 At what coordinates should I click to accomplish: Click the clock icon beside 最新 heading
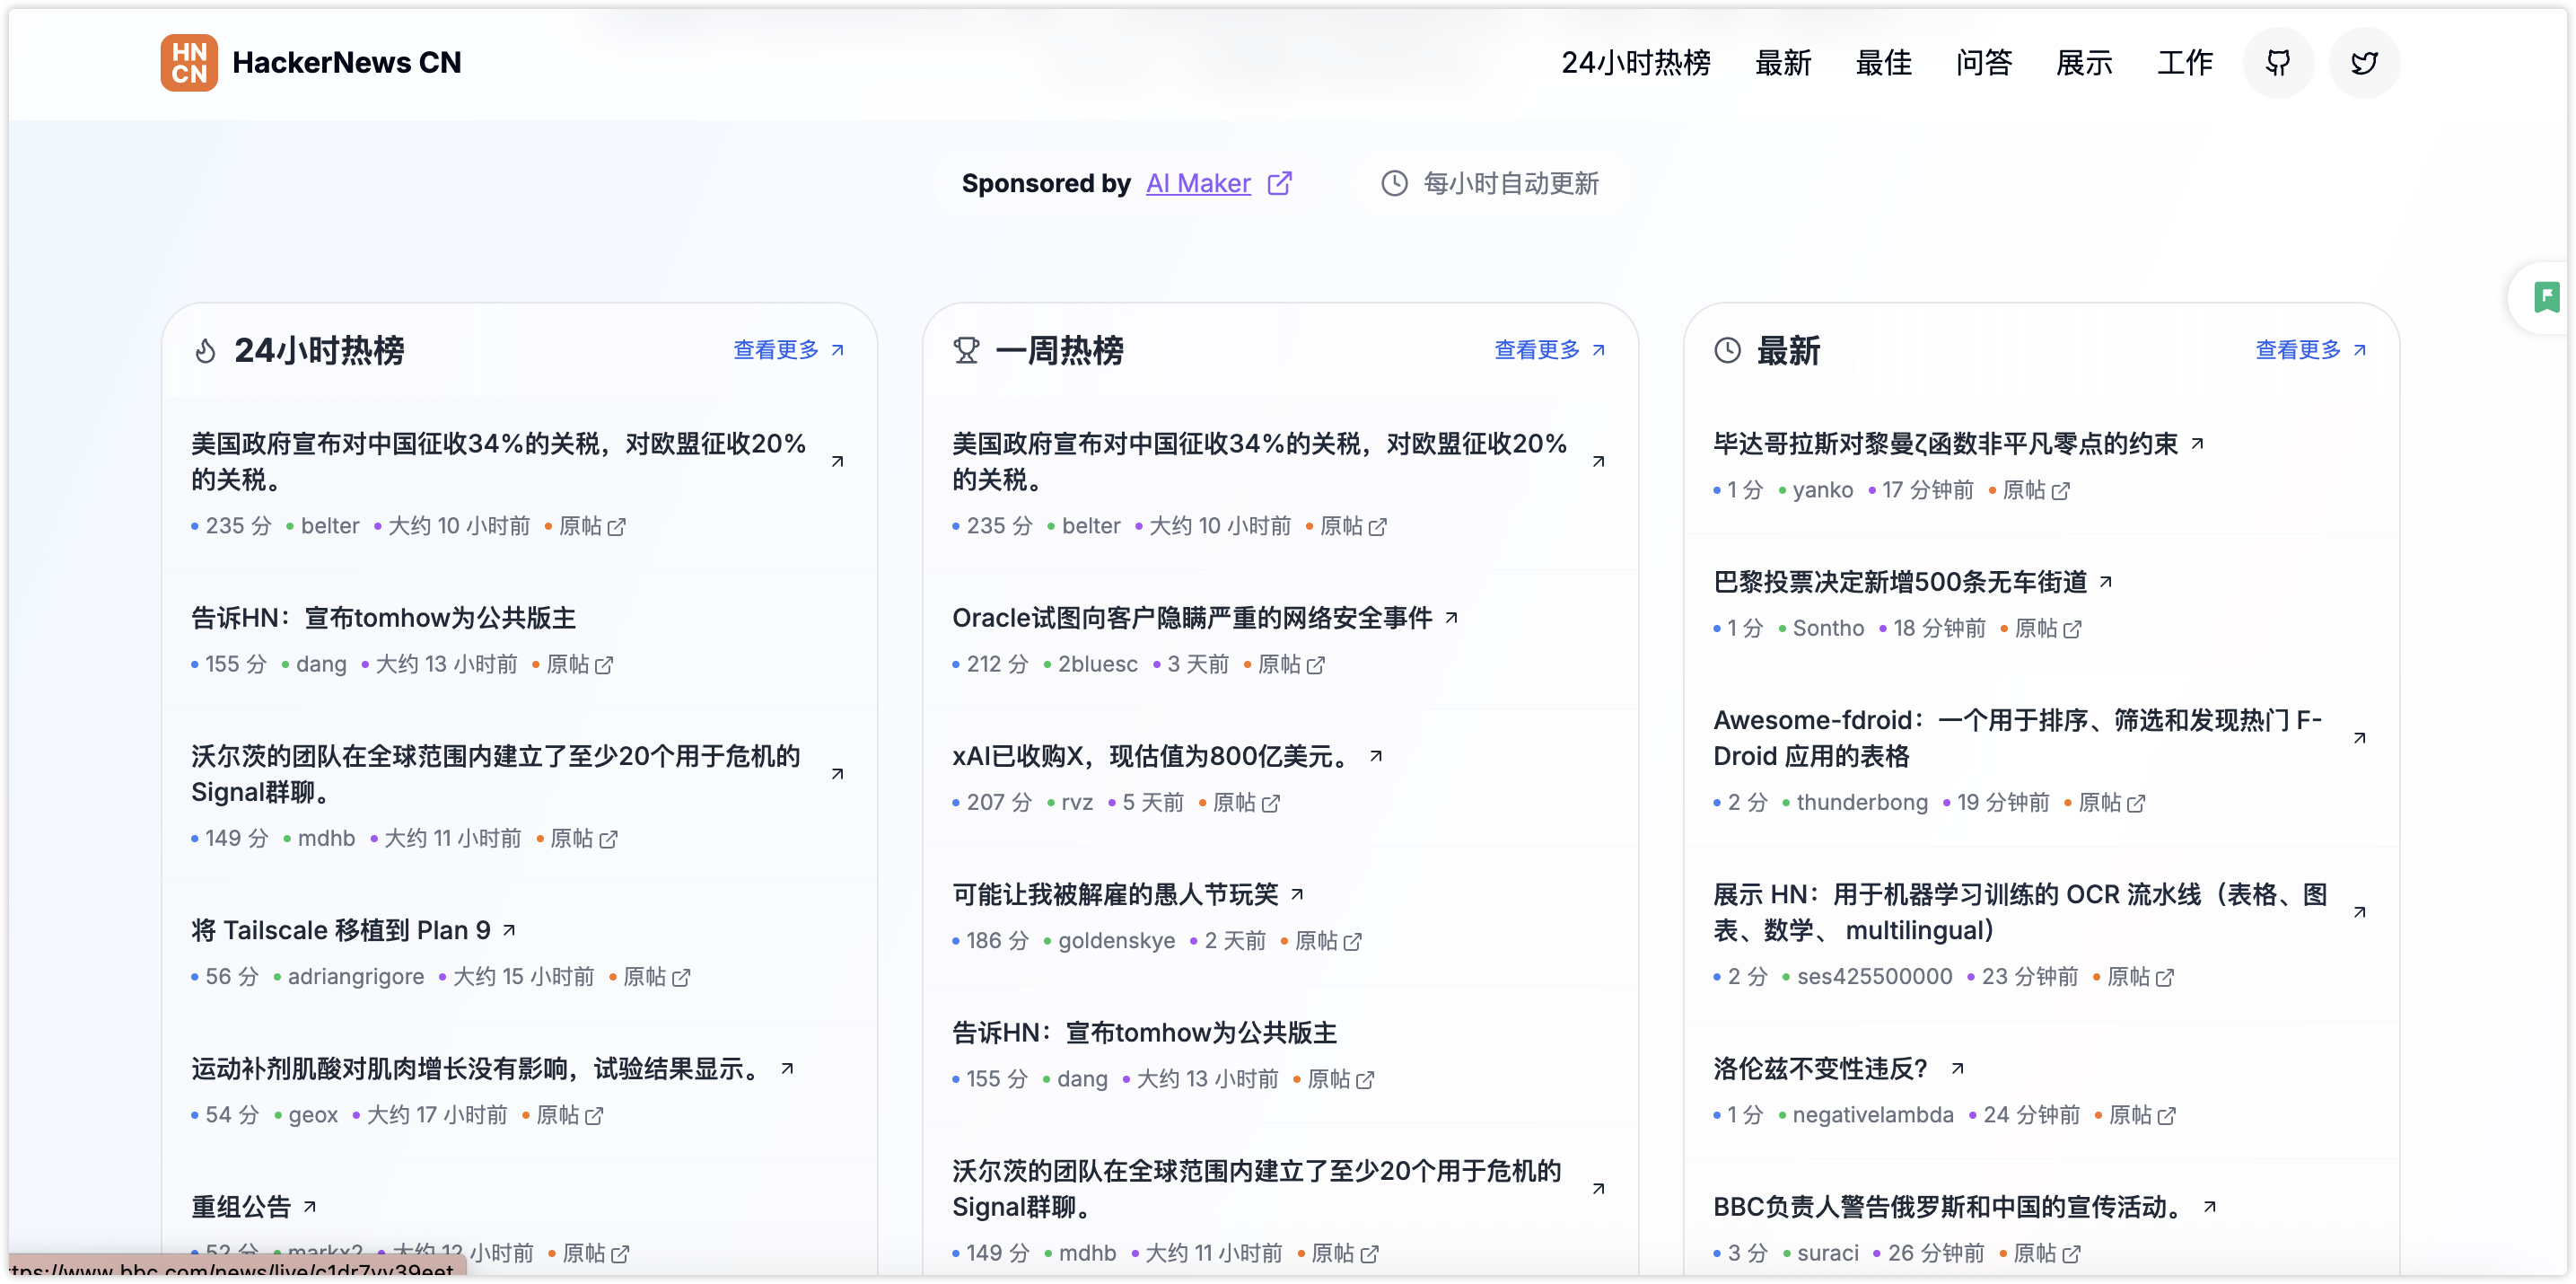point(1727,351)
